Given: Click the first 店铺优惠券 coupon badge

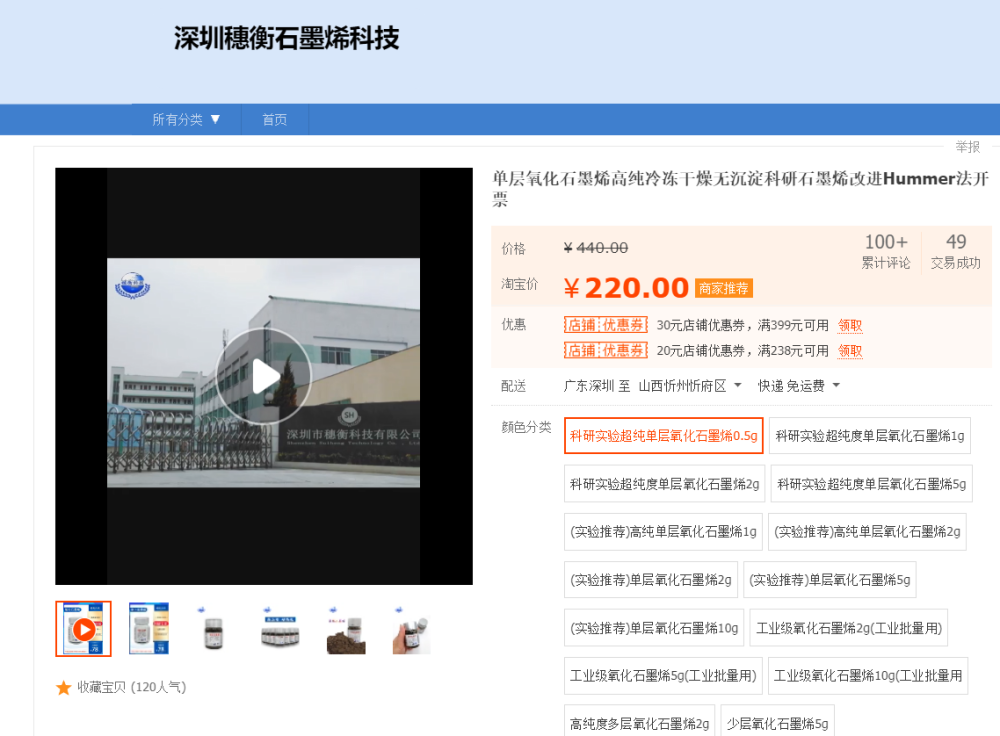Looking at the screenshot, I should coord(605,325).
